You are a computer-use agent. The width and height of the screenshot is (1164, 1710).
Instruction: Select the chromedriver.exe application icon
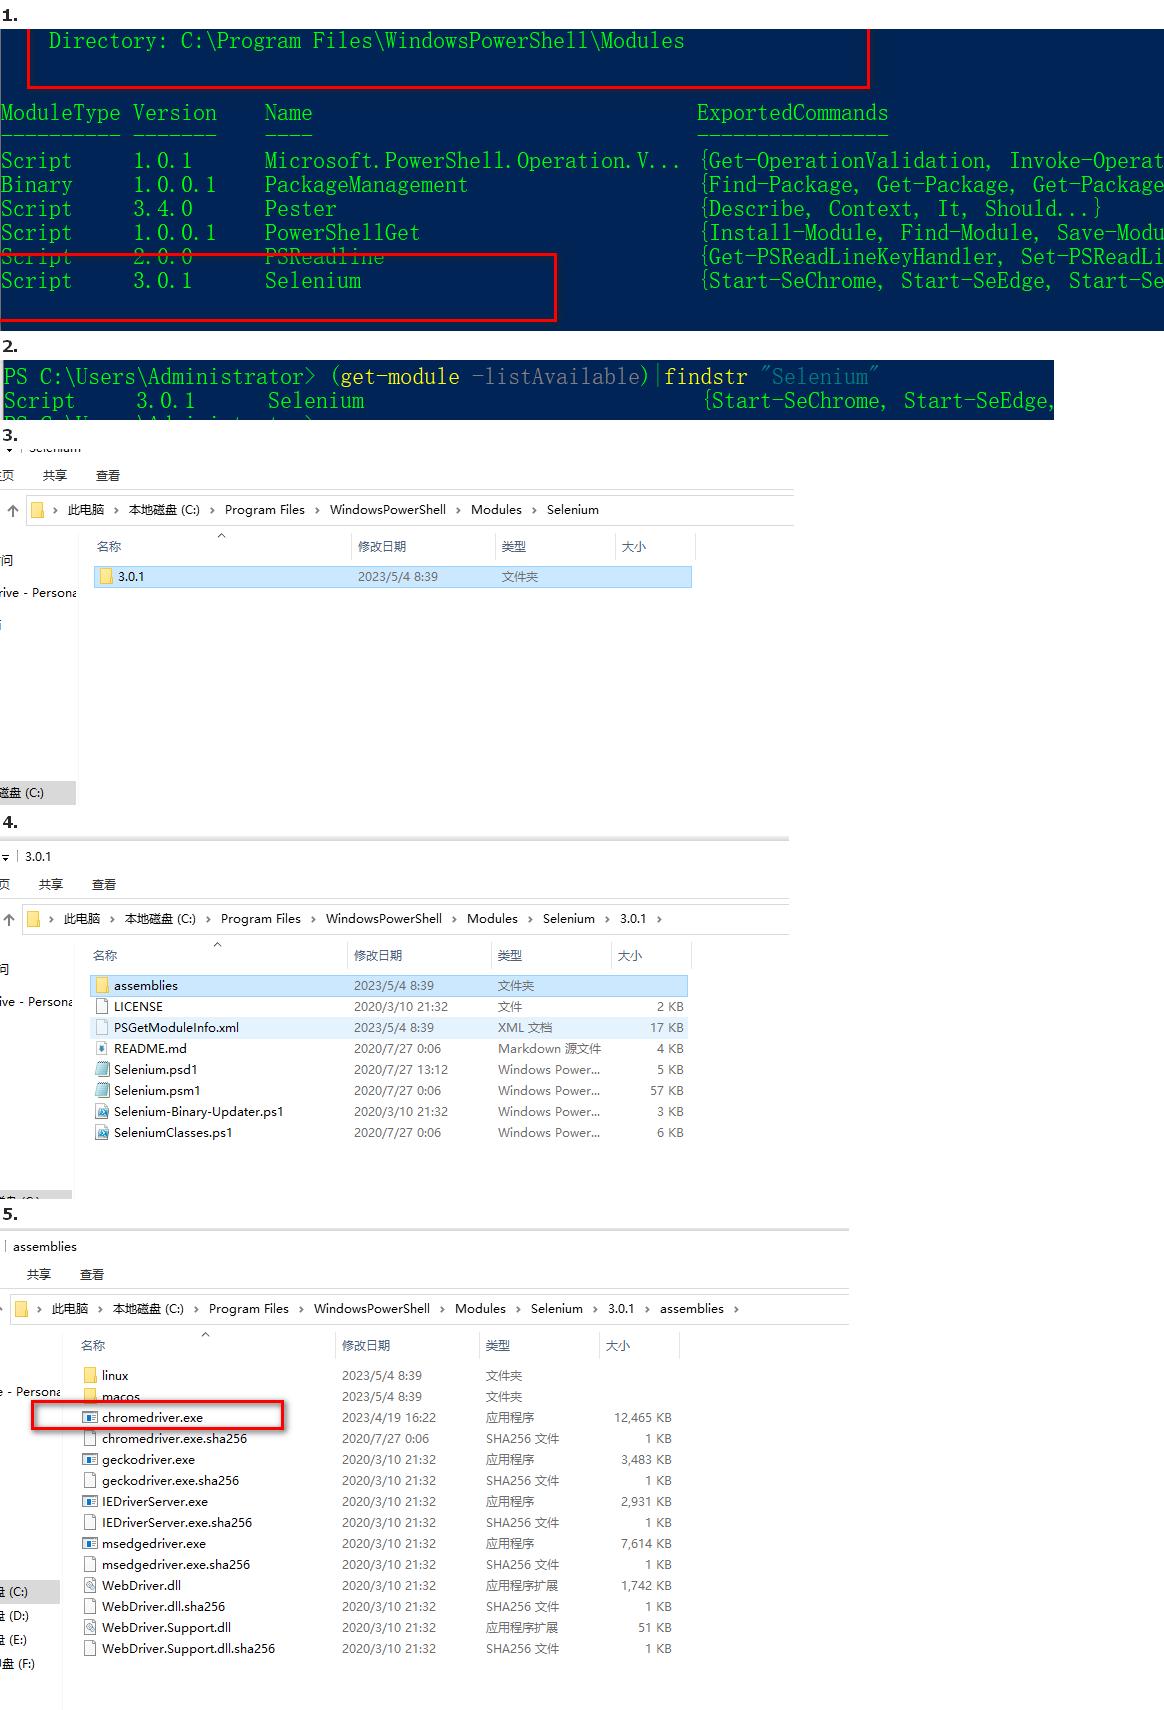(x=90, y=1418)
